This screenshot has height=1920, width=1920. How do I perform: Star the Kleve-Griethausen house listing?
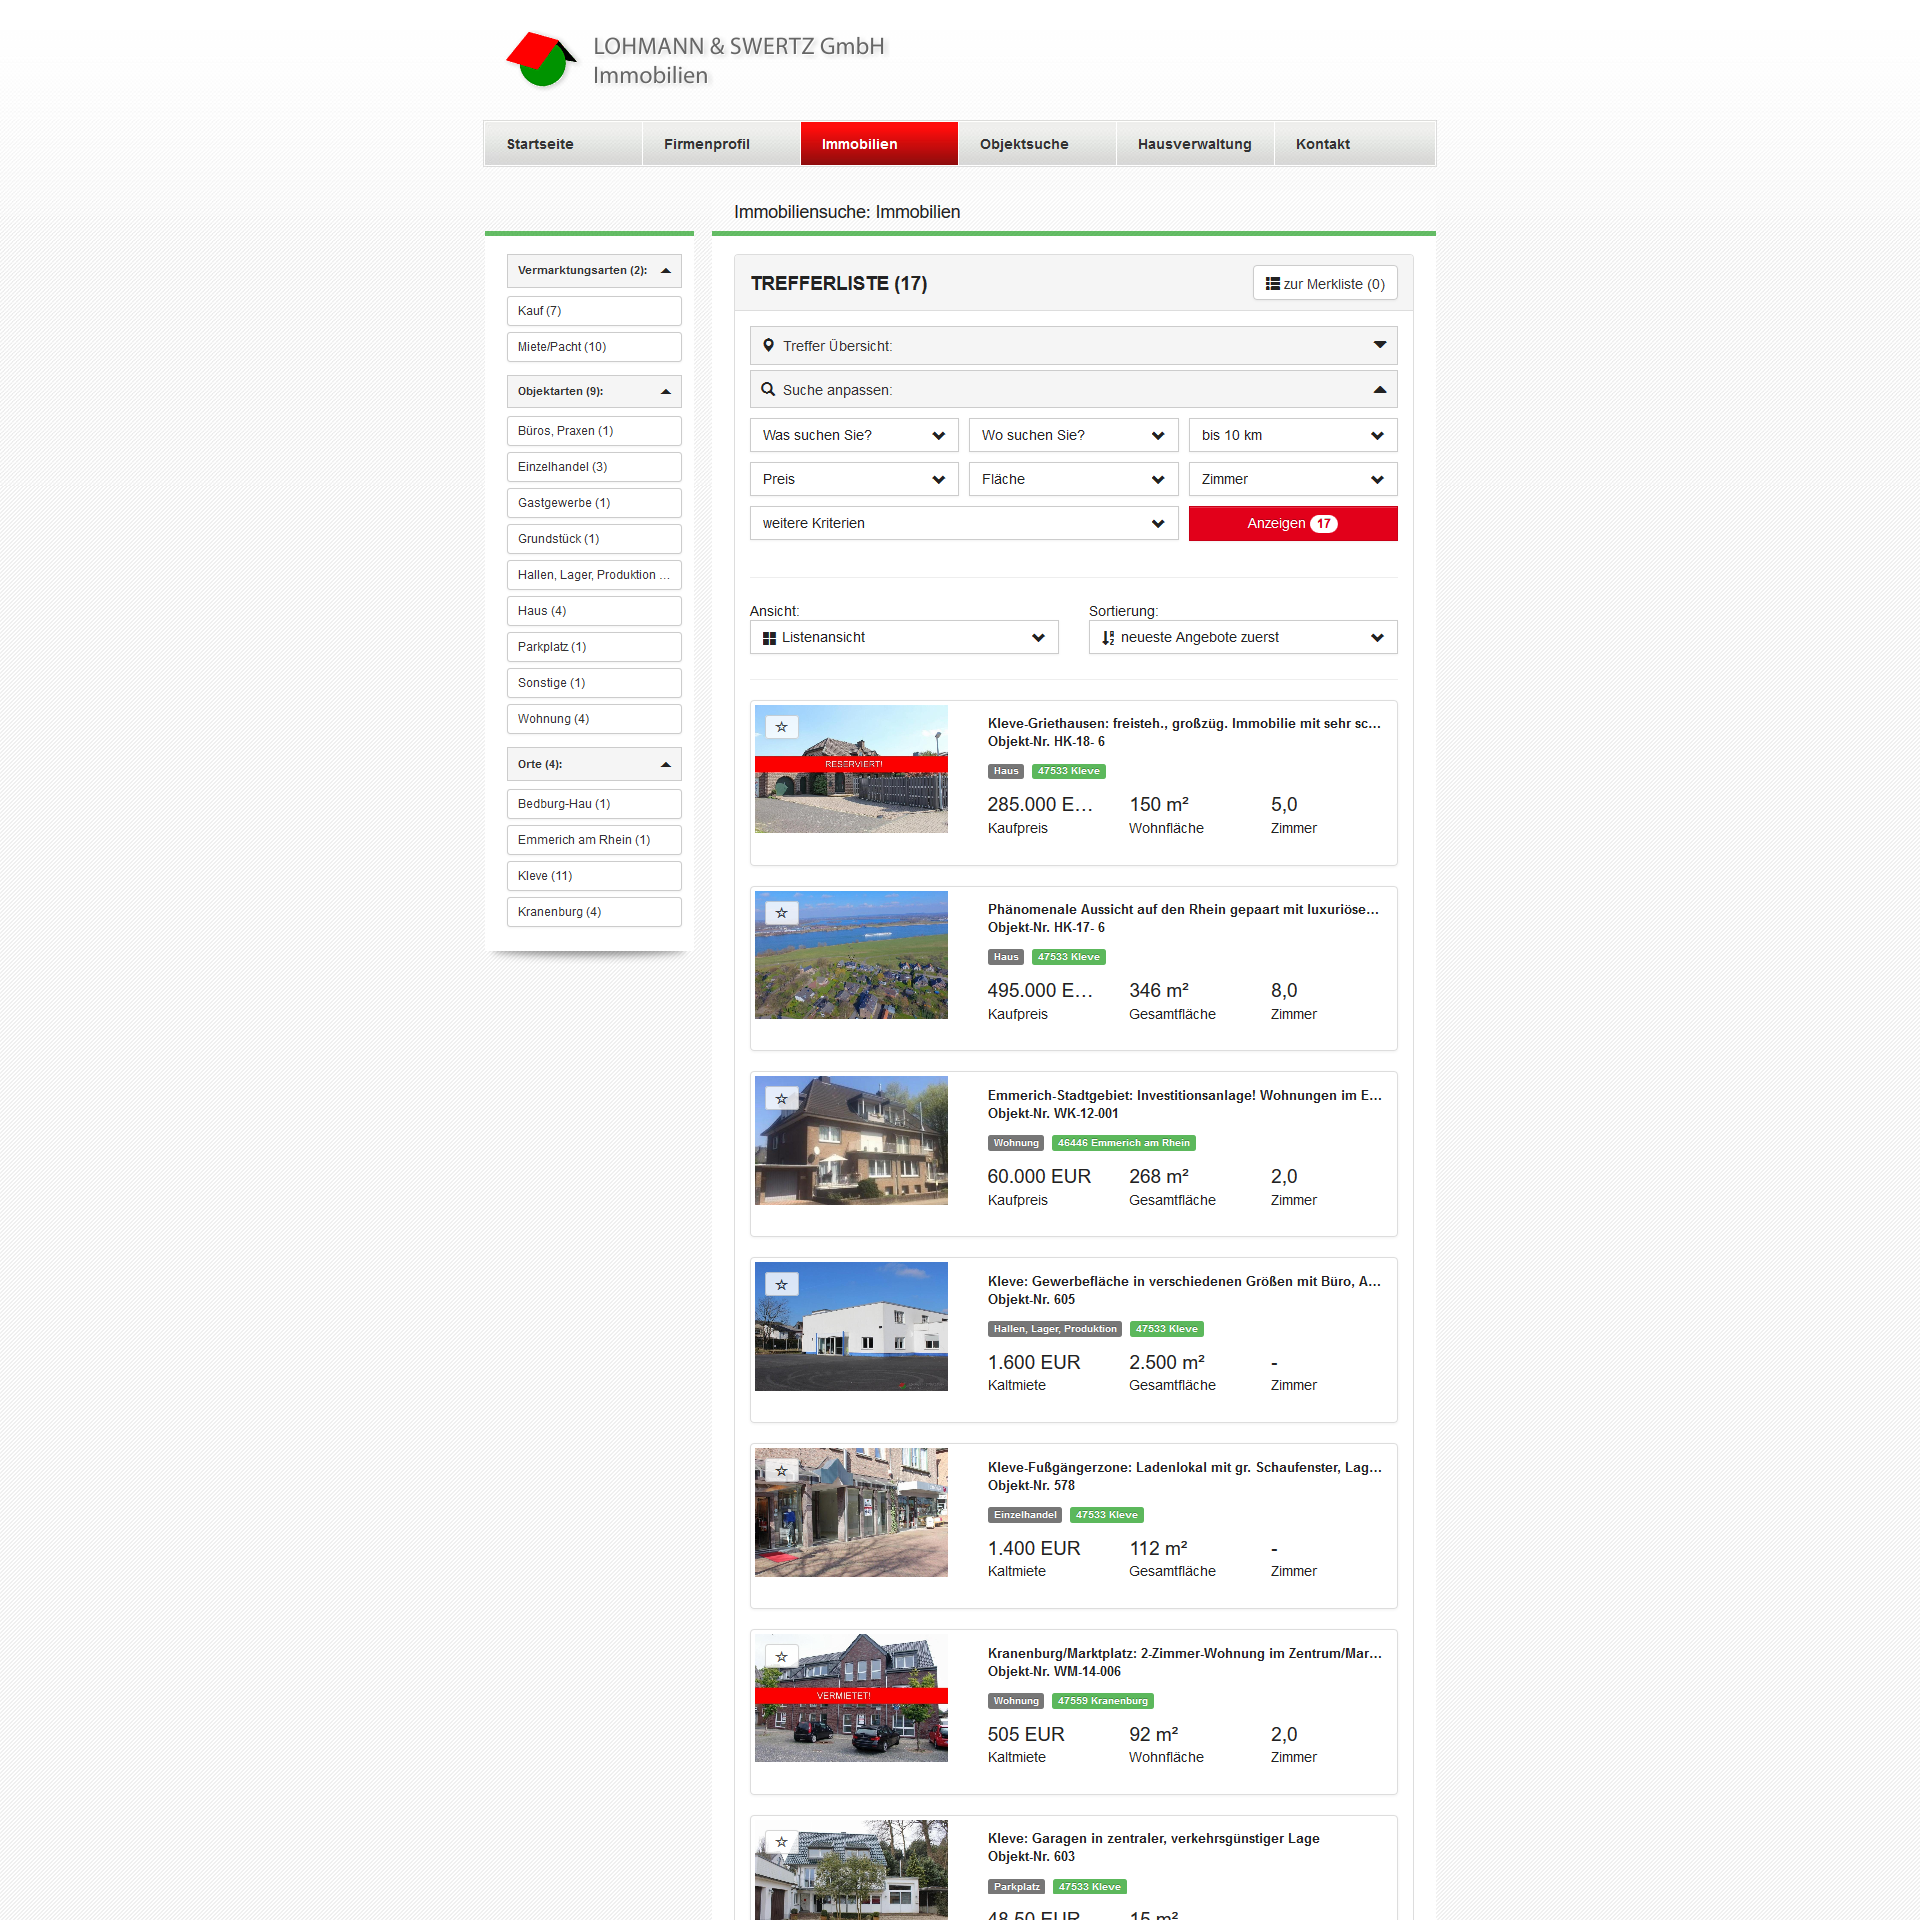coord(782,727)
